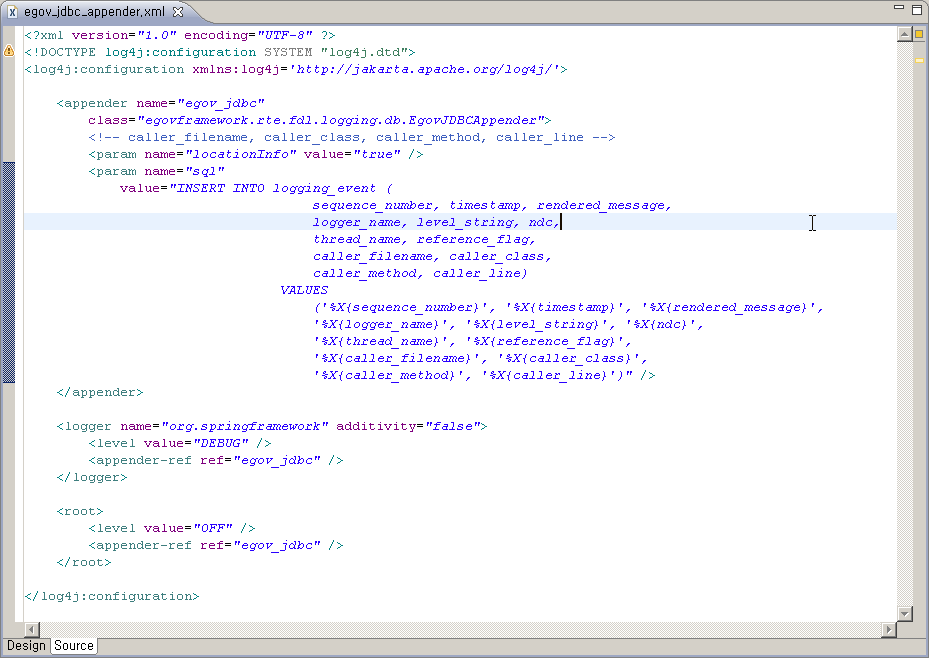Click vertical scrollbar up arrow
929x658 pixels.
click(x=904, y=34)
